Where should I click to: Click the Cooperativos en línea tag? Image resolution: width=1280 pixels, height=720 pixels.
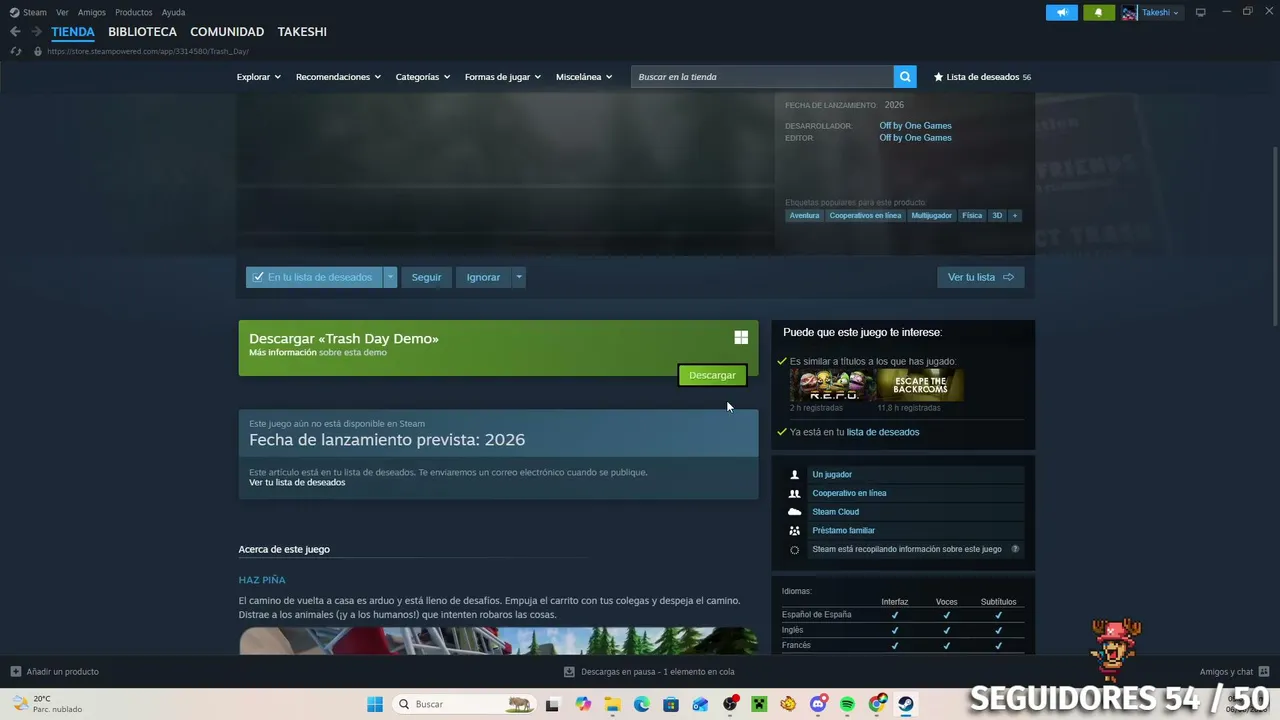coord(865,216)
